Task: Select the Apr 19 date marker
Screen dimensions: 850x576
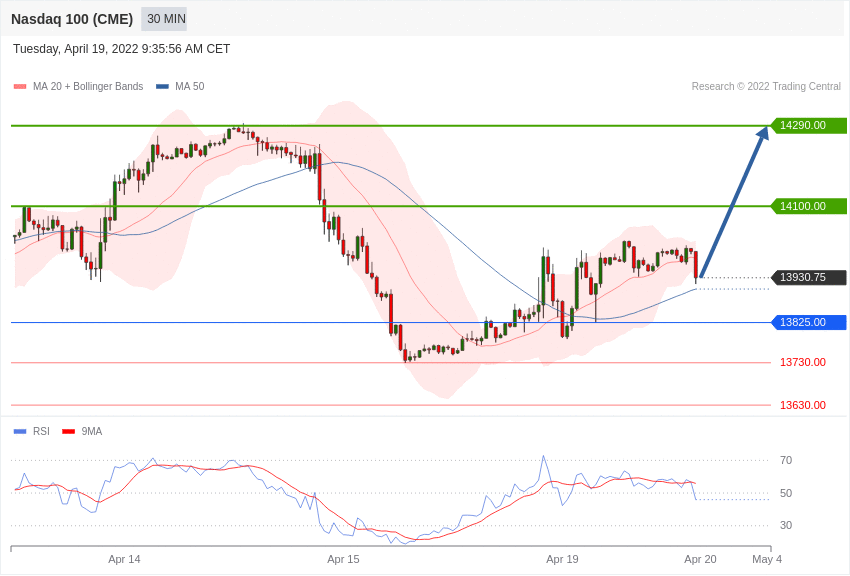Action: coord(562,559)
